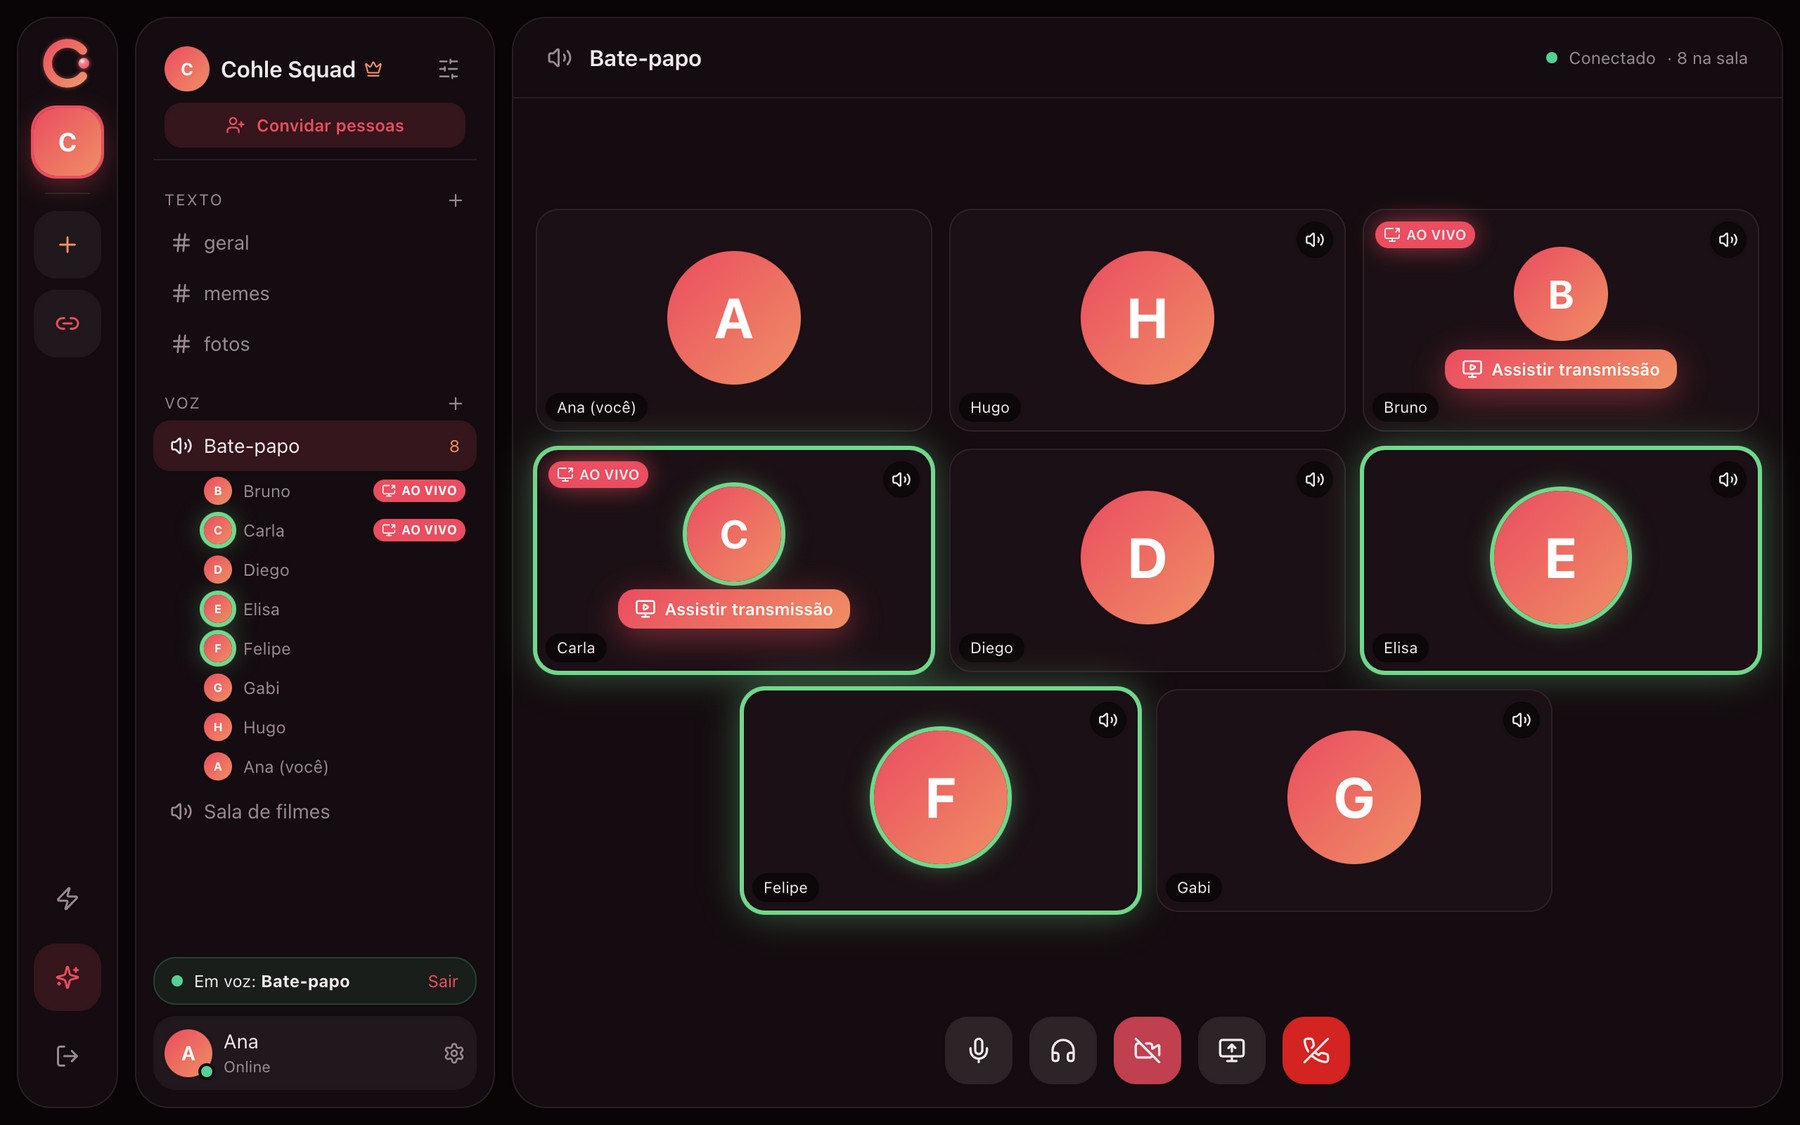
Task: Add a new channel under TEXTO
Action: tap(455, 200)
